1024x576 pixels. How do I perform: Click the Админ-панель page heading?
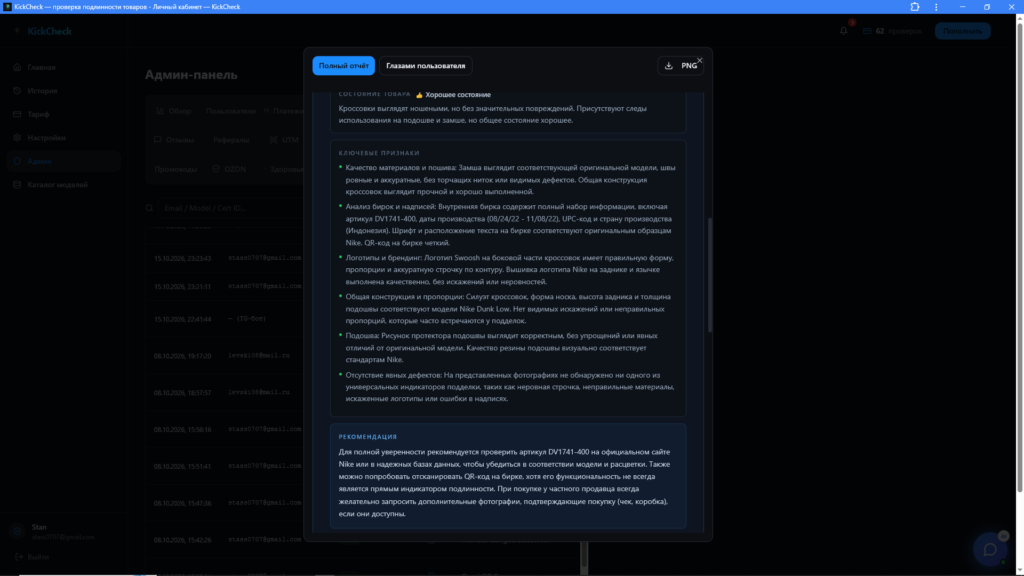(x=191, y=74)
